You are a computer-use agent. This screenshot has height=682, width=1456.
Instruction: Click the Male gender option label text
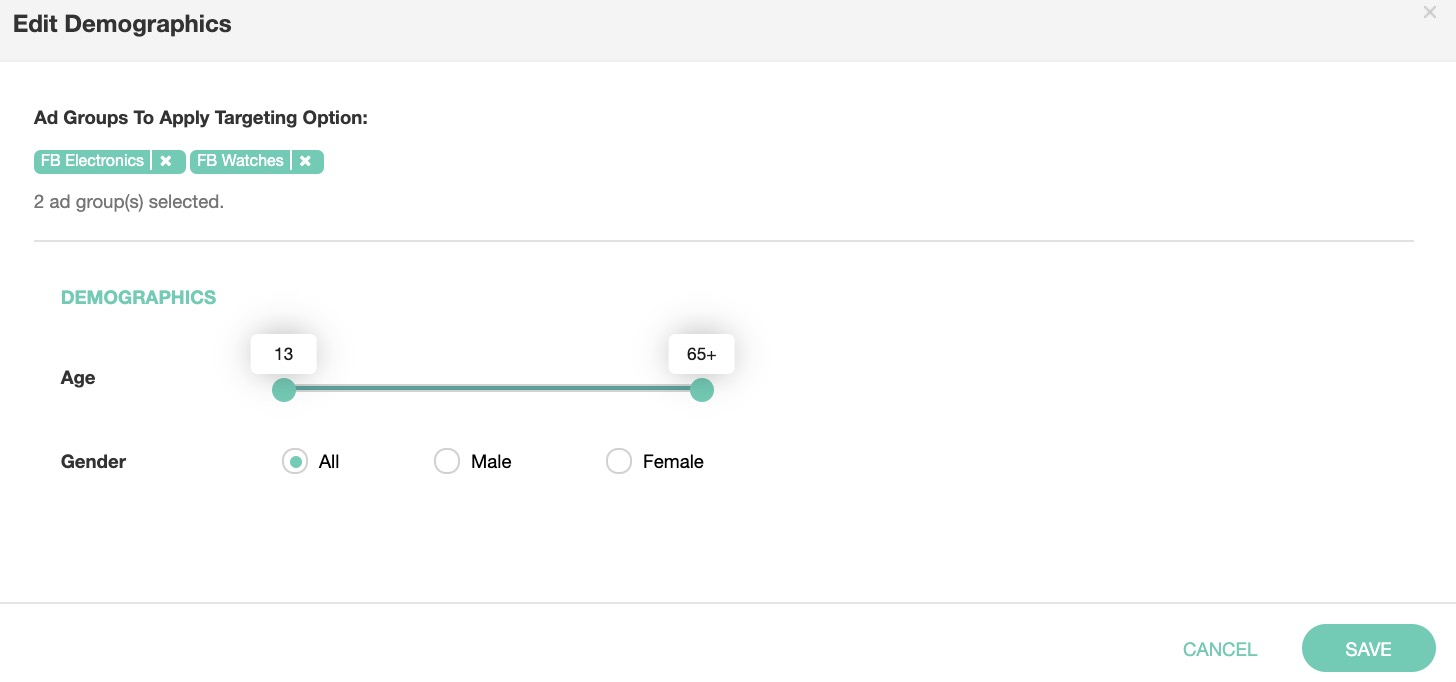click(491, 462)
